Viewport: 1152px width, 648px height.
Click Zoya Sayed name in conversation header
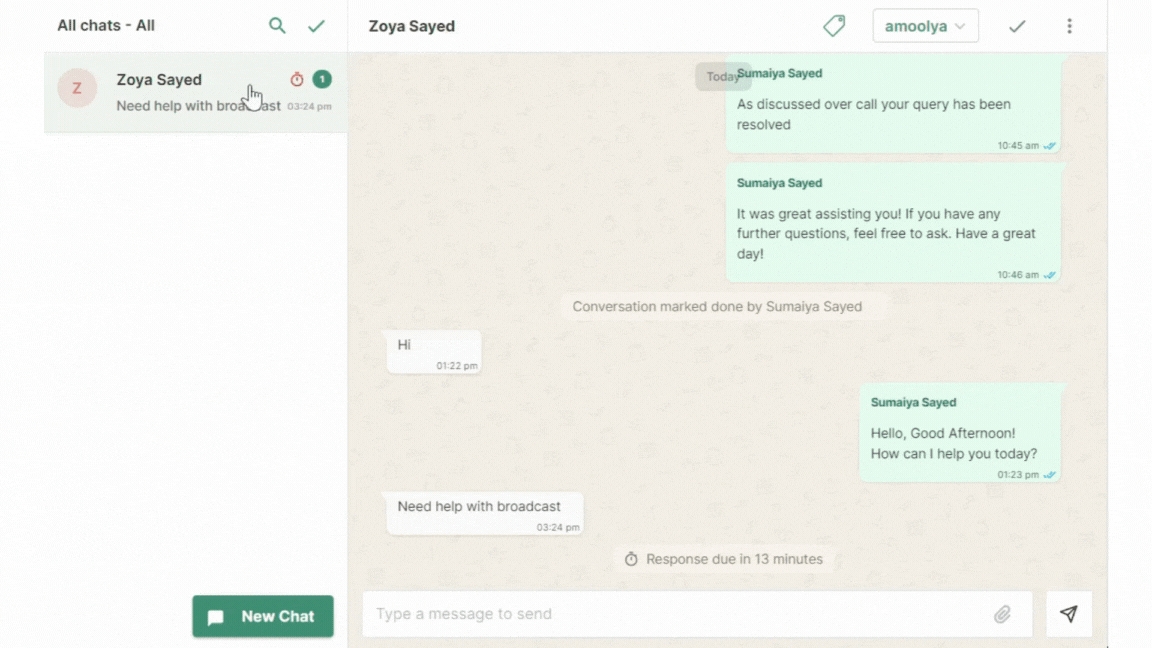pyautogui.click(x=412, y=26)
